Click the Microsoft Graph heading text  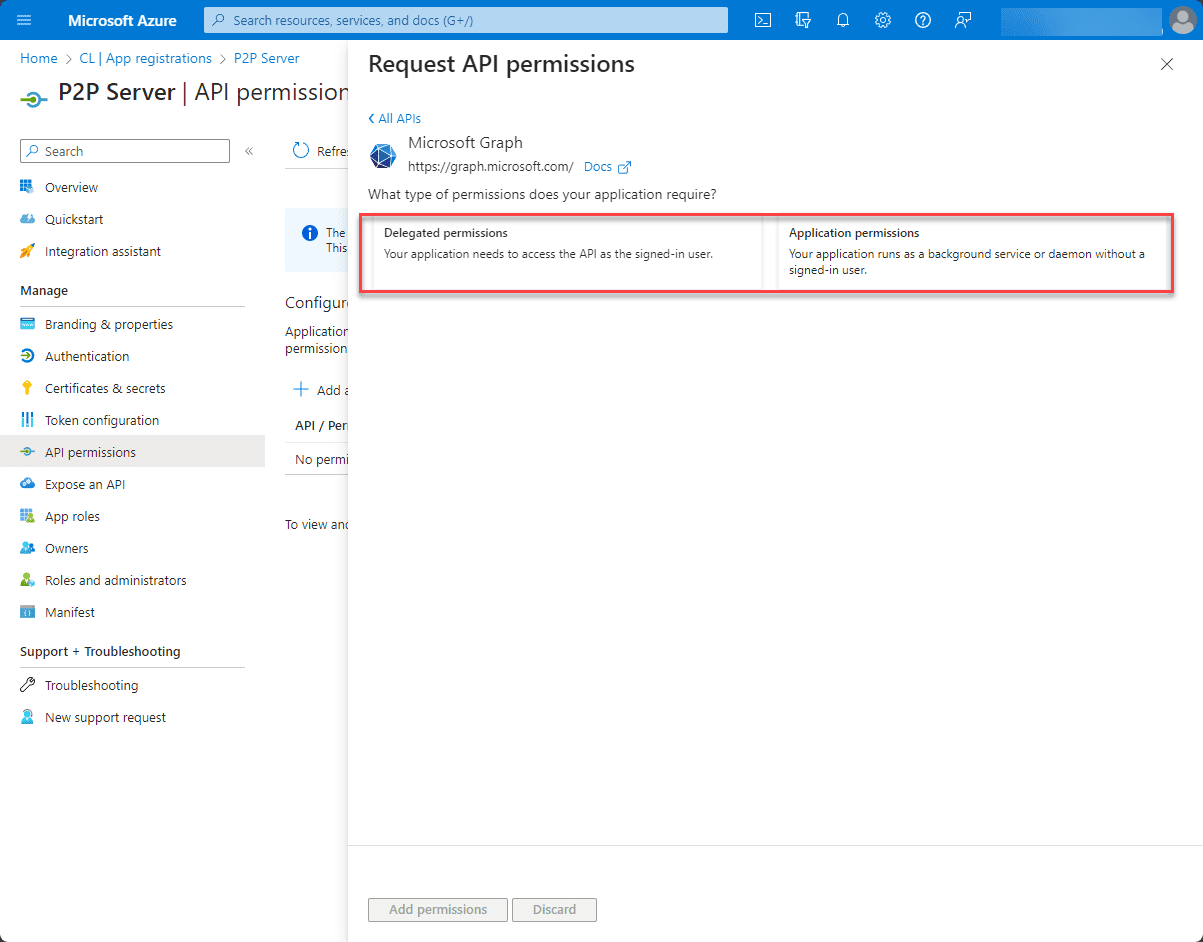pos(465,143)
